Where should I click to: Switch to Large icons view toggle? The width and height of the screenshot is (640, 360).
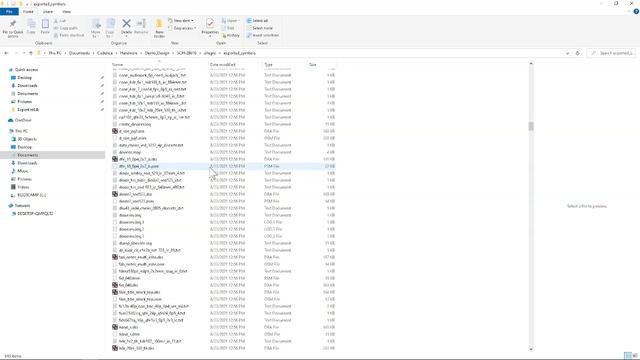(635, 356)
